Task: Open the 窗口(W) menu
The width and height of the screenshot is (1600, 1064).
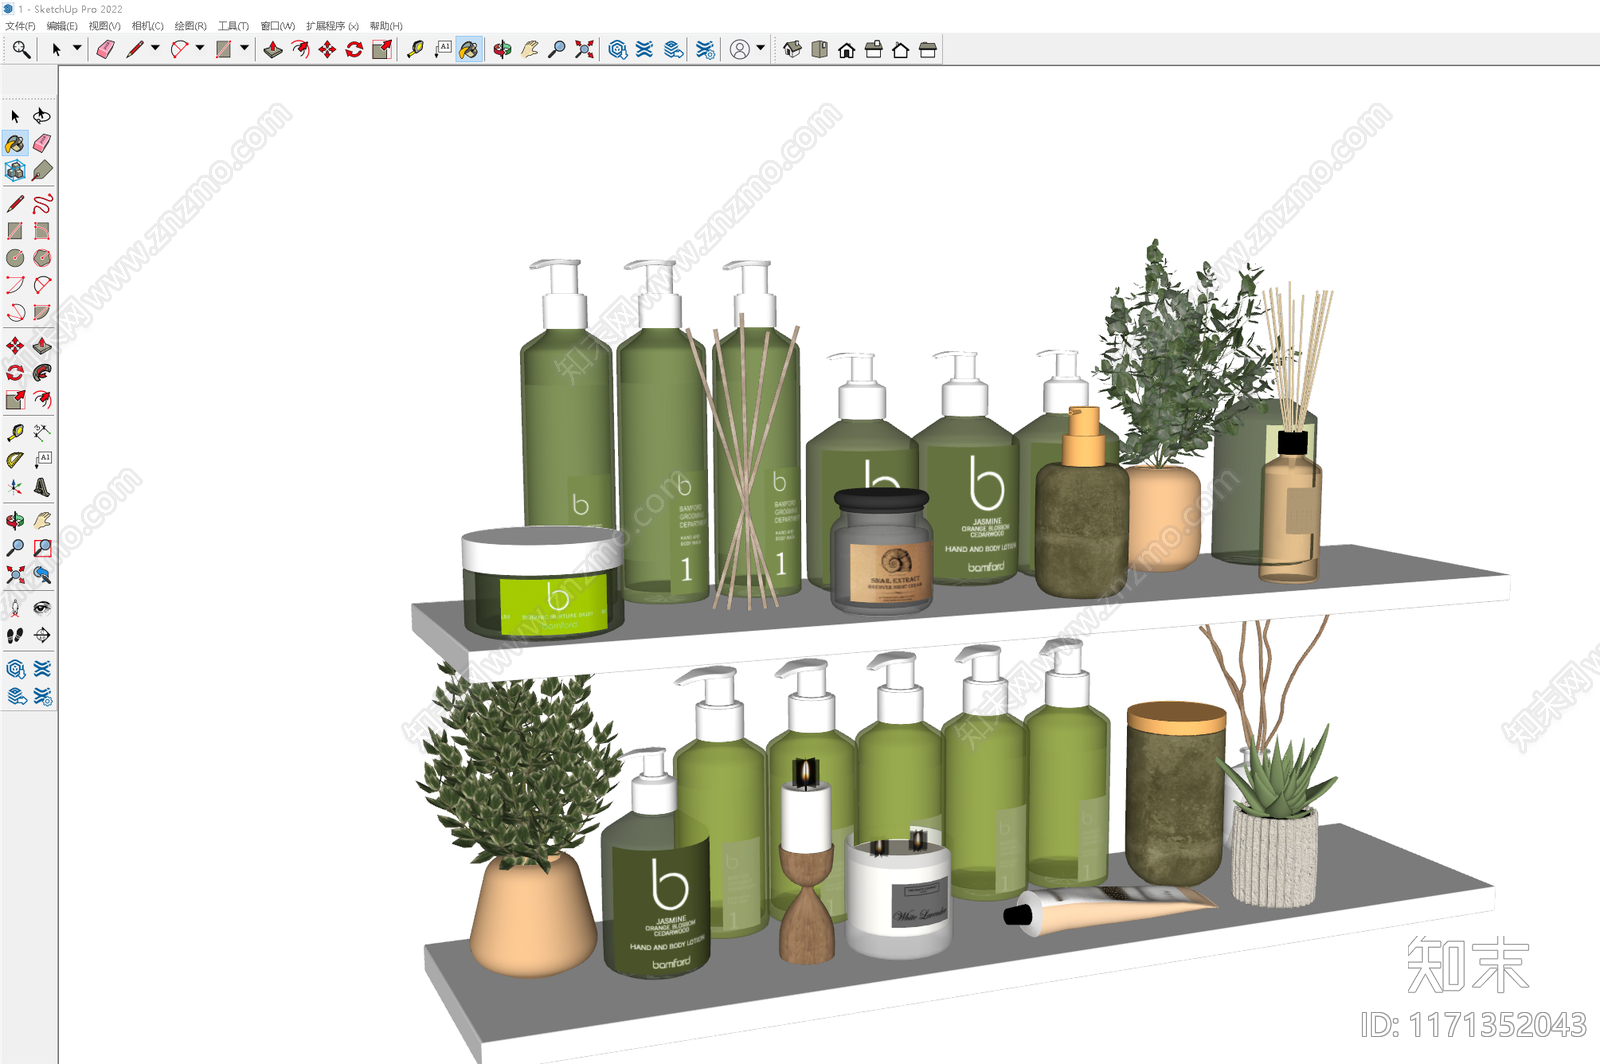Action: point(277,26)
